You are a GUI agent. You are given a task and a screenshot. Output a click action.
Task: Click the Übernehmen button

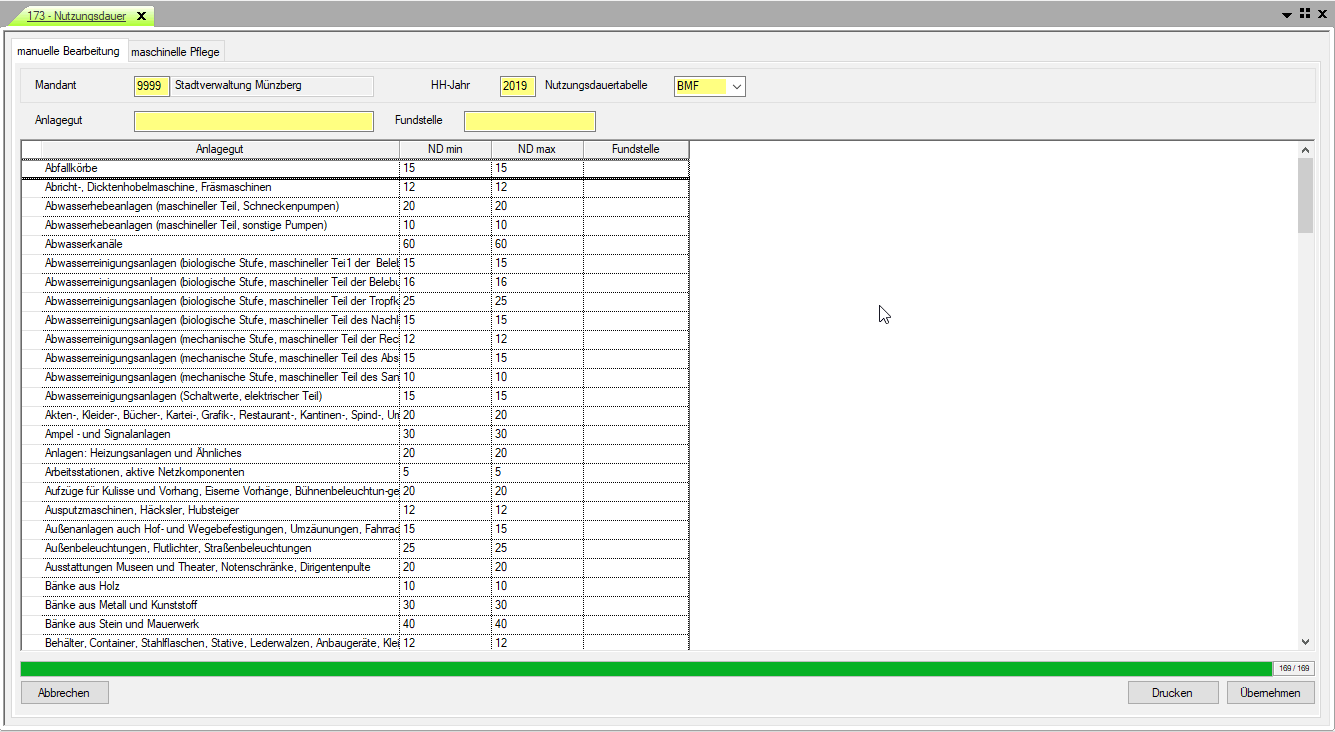pos(1270,693)
